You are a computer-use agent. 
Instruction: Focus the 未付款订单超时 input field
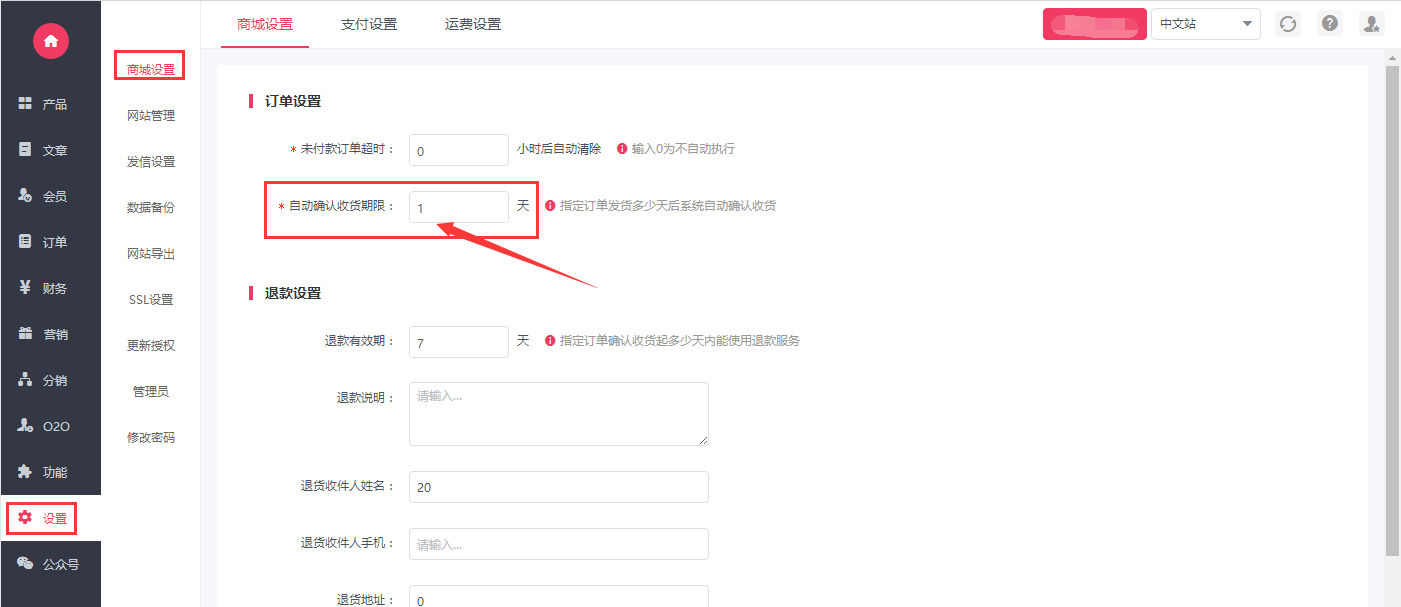click(459, 150)
